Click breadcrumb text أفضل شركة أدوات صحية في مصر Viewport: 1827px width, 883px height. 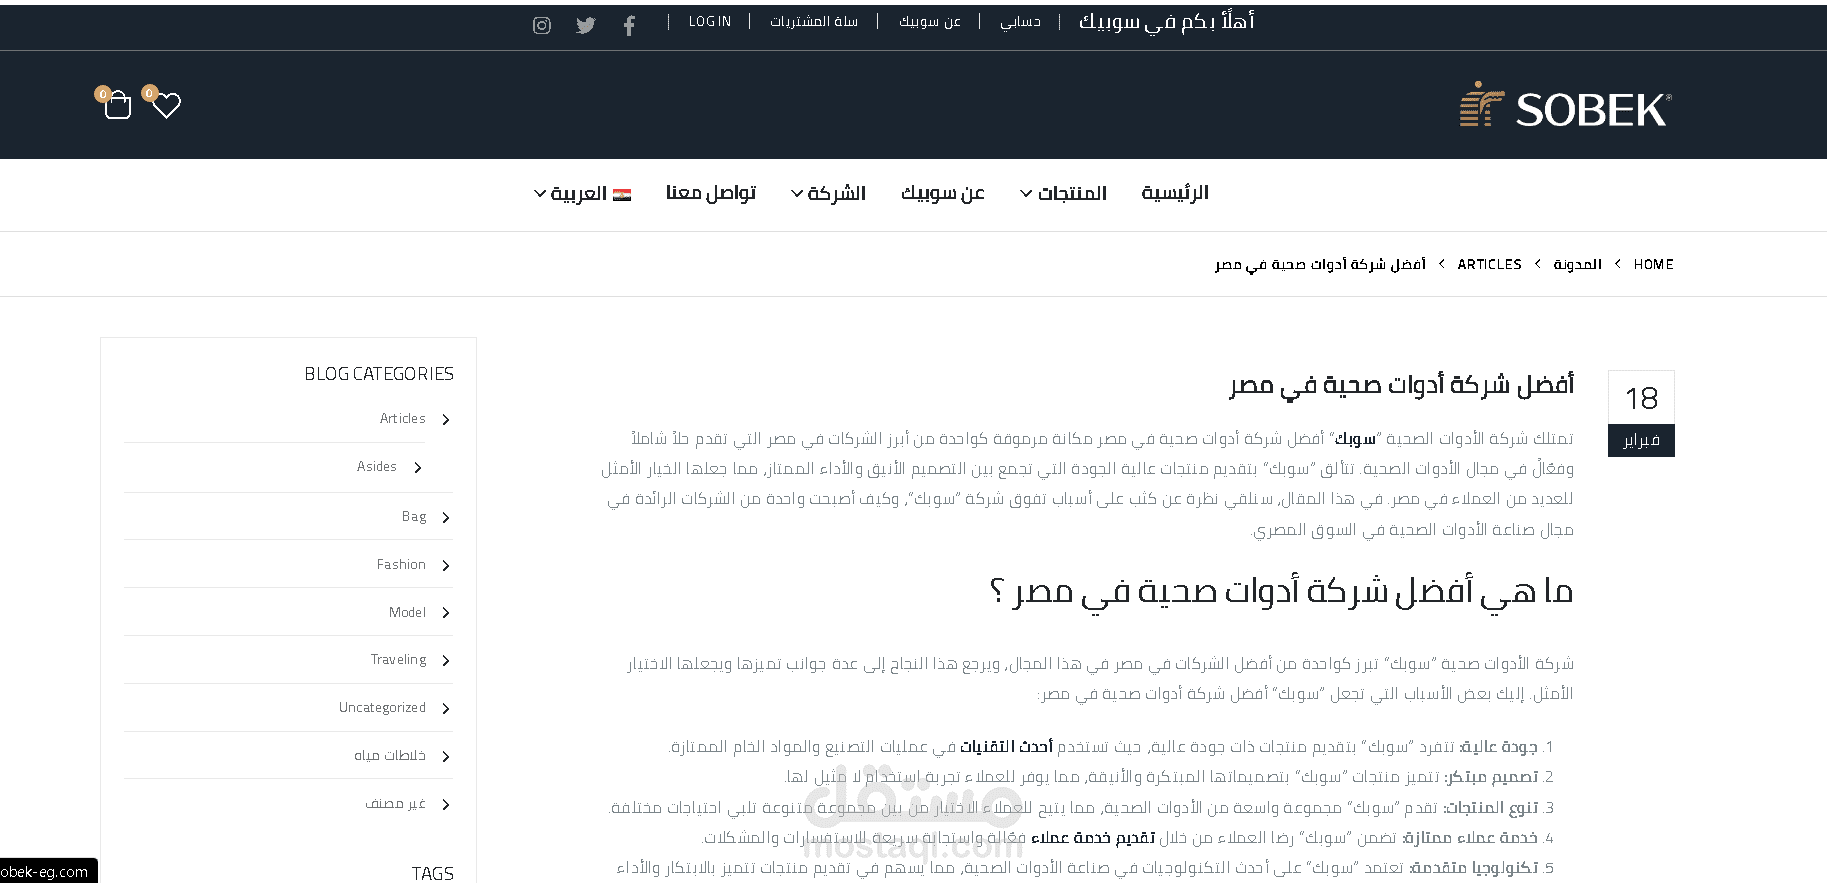[1320, 264]
